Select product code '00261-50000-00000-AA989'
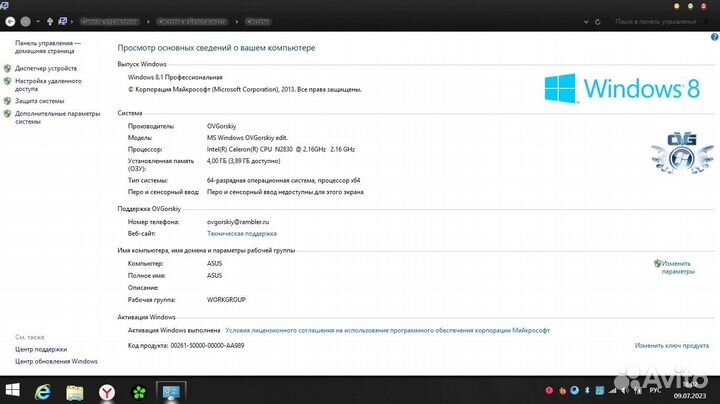Image resolution: width=720 pixels, height=404 pixels. click(x=207, y=346)
